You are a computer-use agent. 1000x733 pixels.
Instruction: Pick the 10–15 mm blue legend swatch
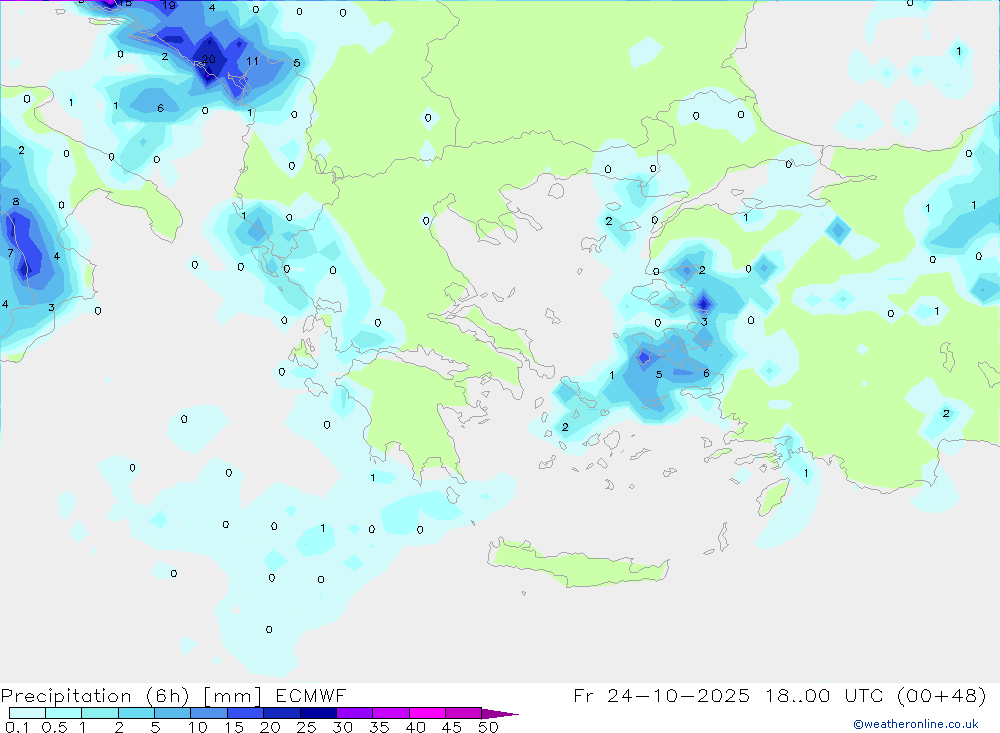pyautogui.click(x=209, y=713)
